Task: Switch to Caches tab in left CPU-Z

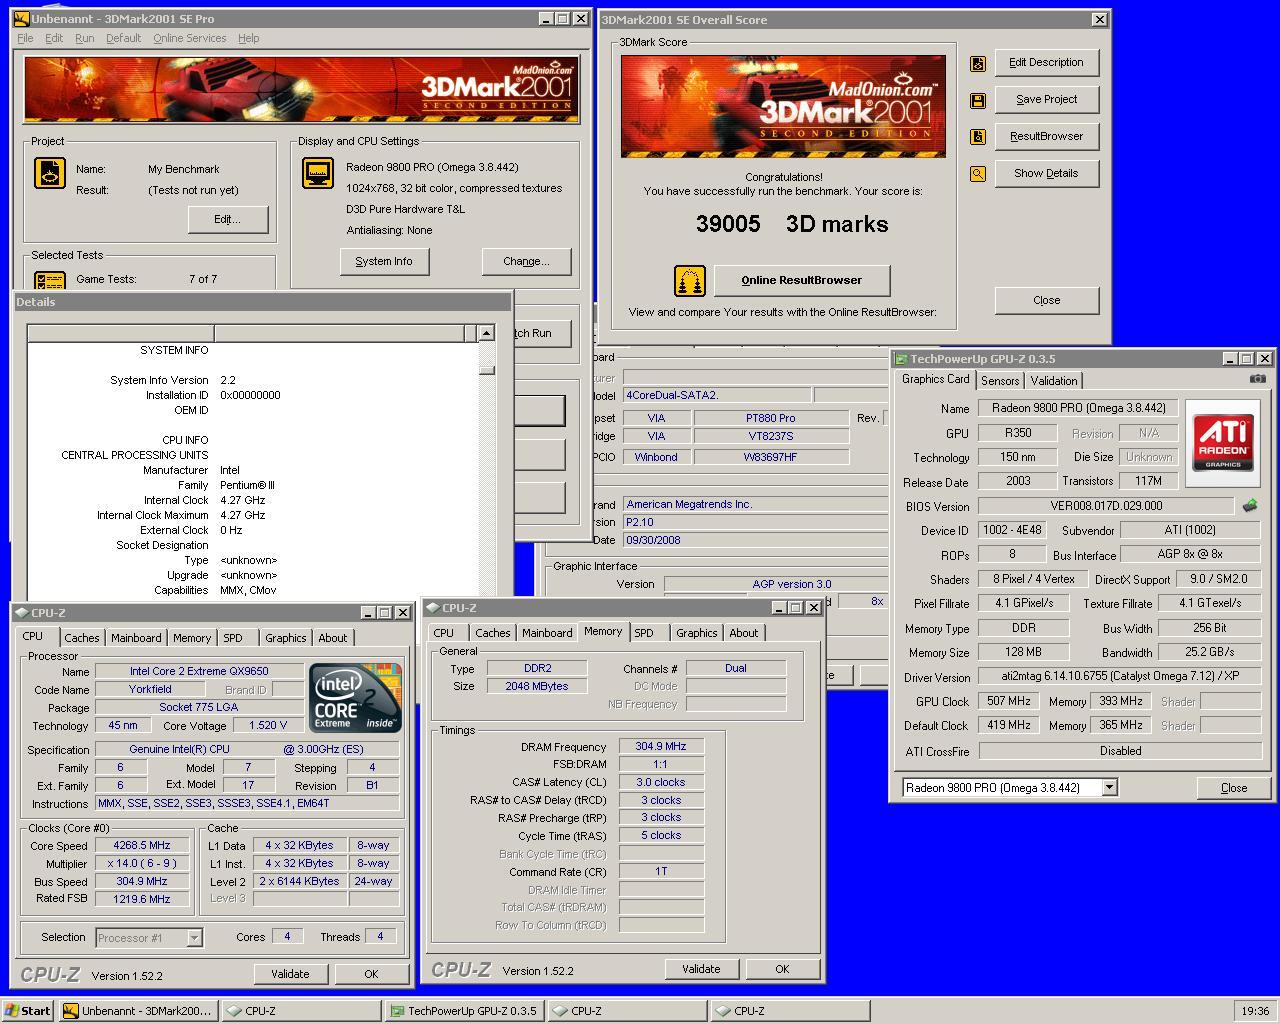Action: coord(82,638)
